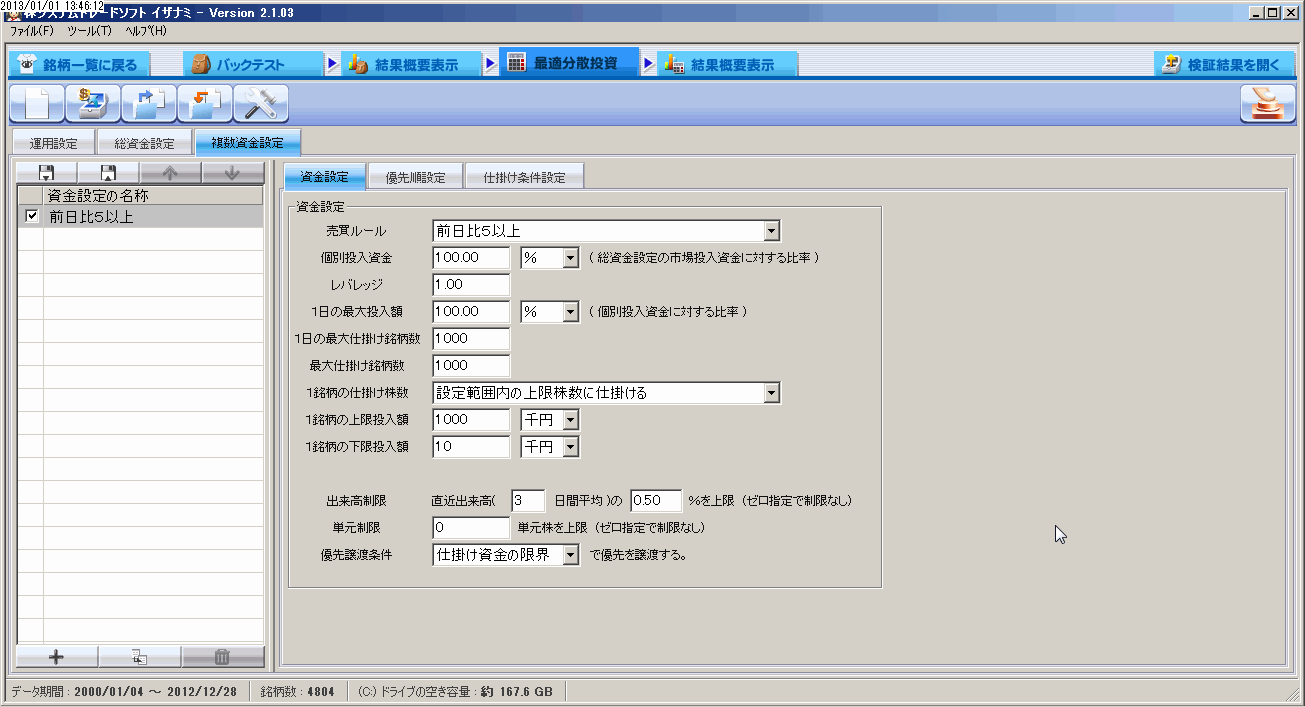The width and height of the screenshot is (1305, 707).
Task: Click the レバレッジ input field
Action: pos(471,285)
